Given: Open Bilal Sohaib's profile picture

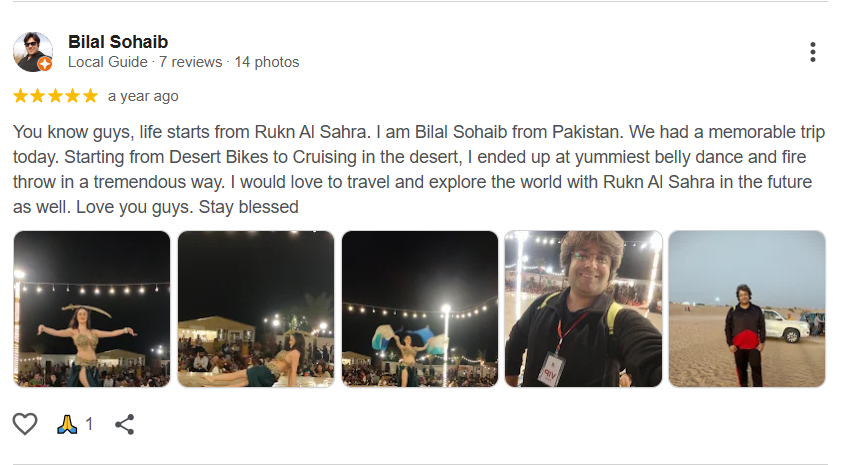Looking at the screenshot, I should point(31,50).
